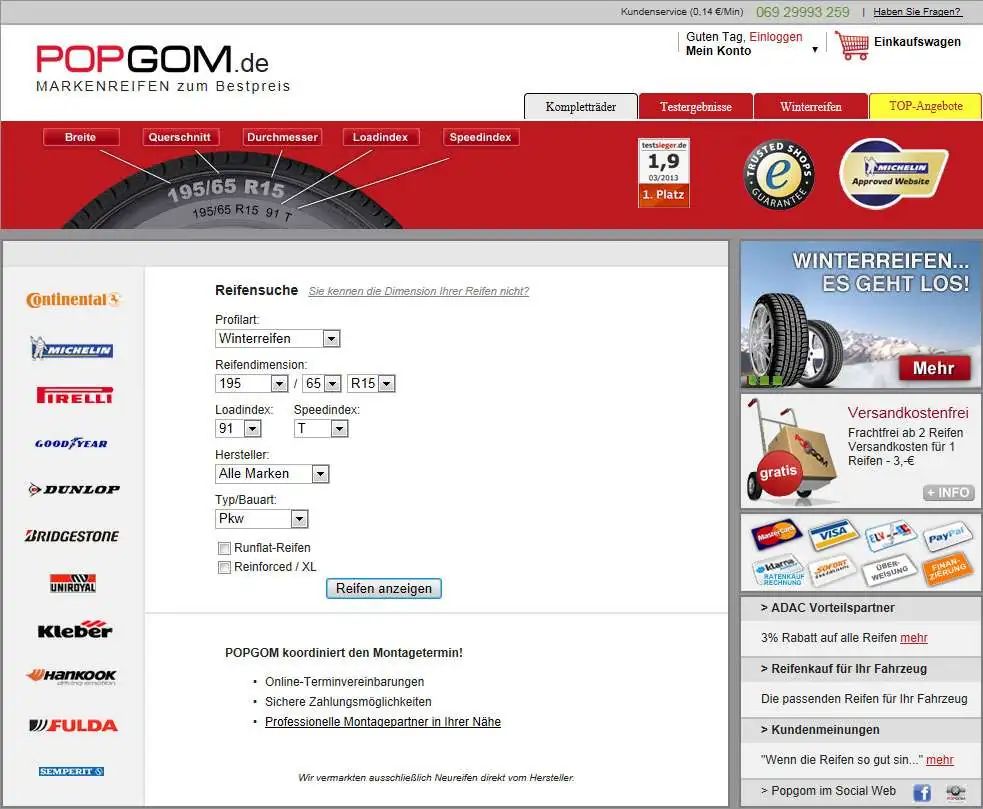Viewport: 983px width, 809px height.
Task: Click mehr link under Kundenmeinungen quote
Action: (x=940, y=760)
